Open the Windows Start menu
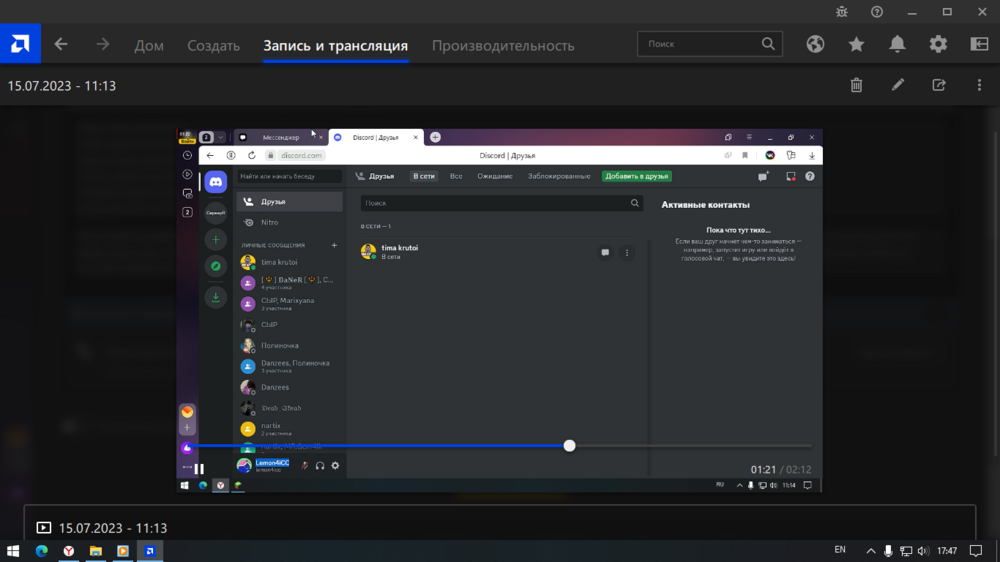 (x=13, y=551)
